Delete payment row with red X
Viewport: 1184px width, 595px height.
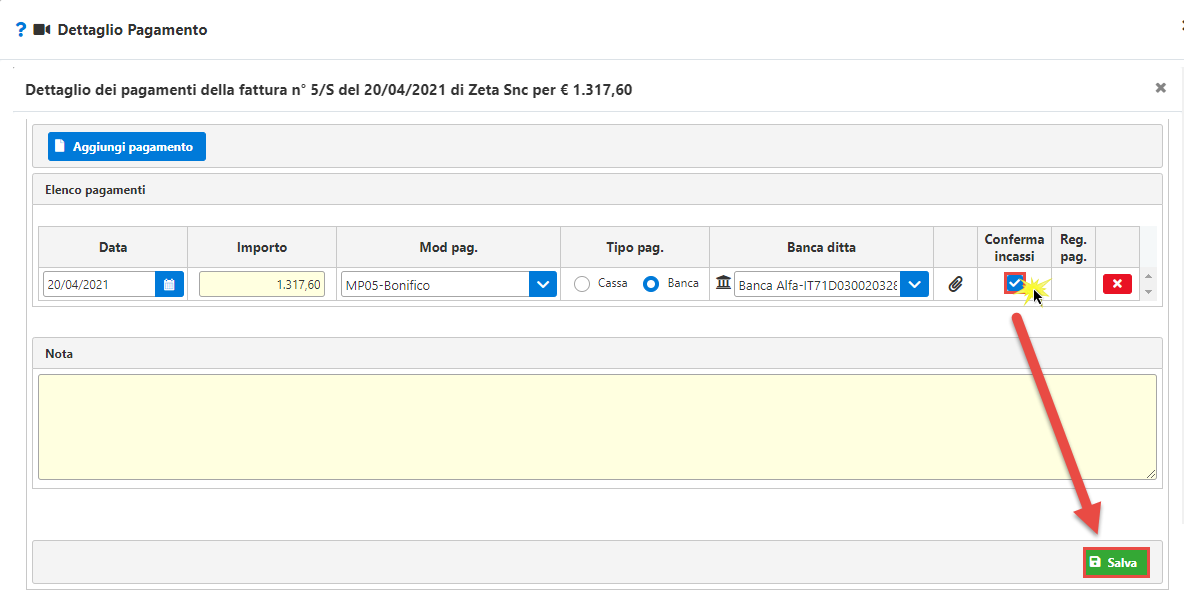point(1117,284)
